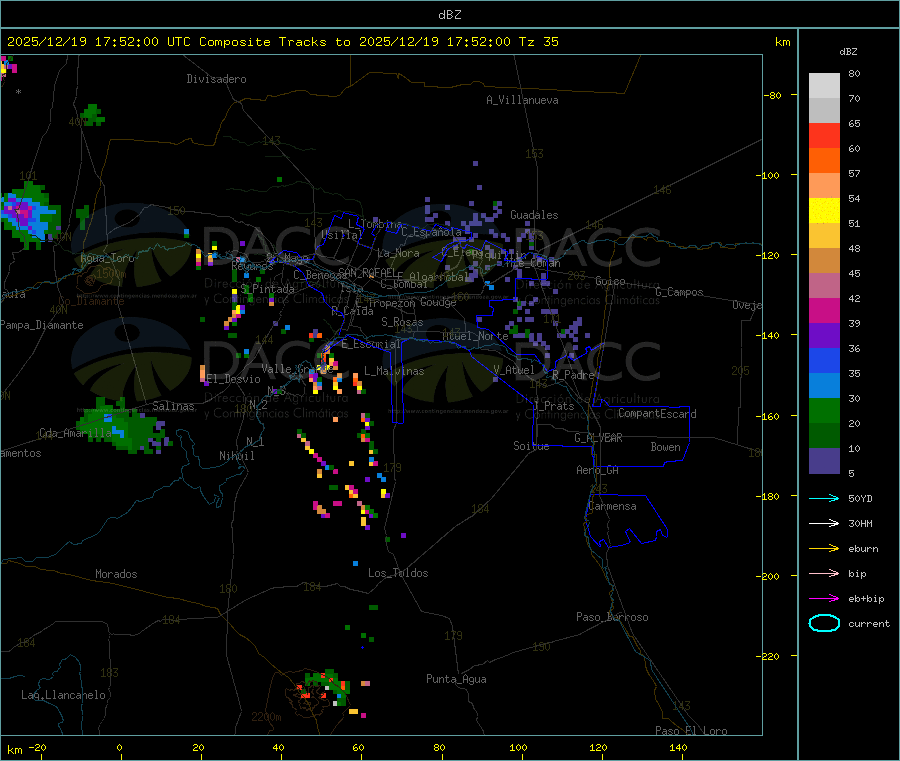Viewport: 900px width, 761px height.
Task: Select the 5 dBZ purple-gray color swatch
Action: [x=824, y=461]
